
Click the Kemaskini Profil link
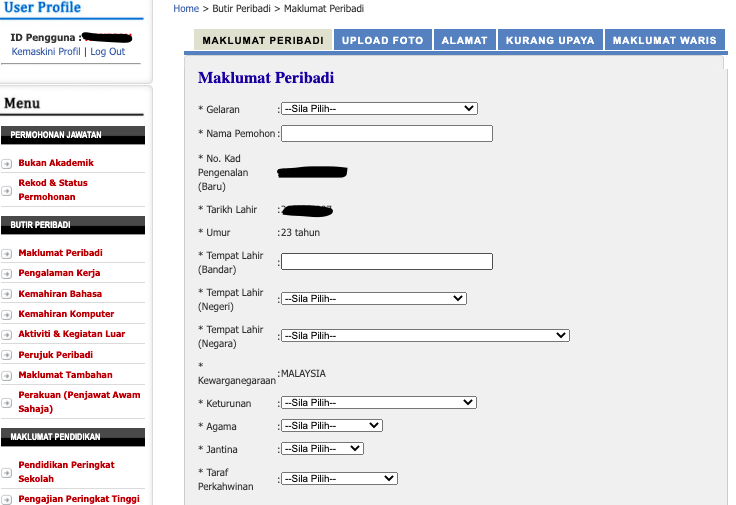[x=46, y=52]
